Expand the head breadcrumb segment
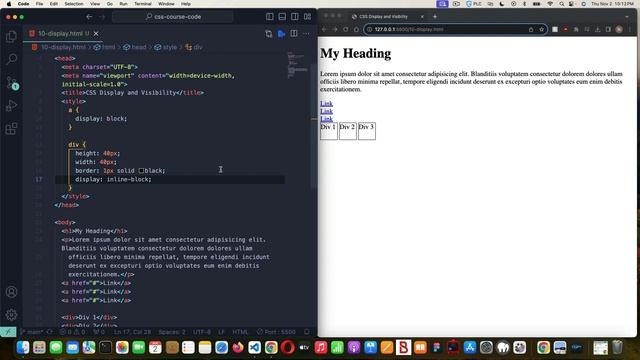This screenshot has width=640, height=360. point(135,47)
